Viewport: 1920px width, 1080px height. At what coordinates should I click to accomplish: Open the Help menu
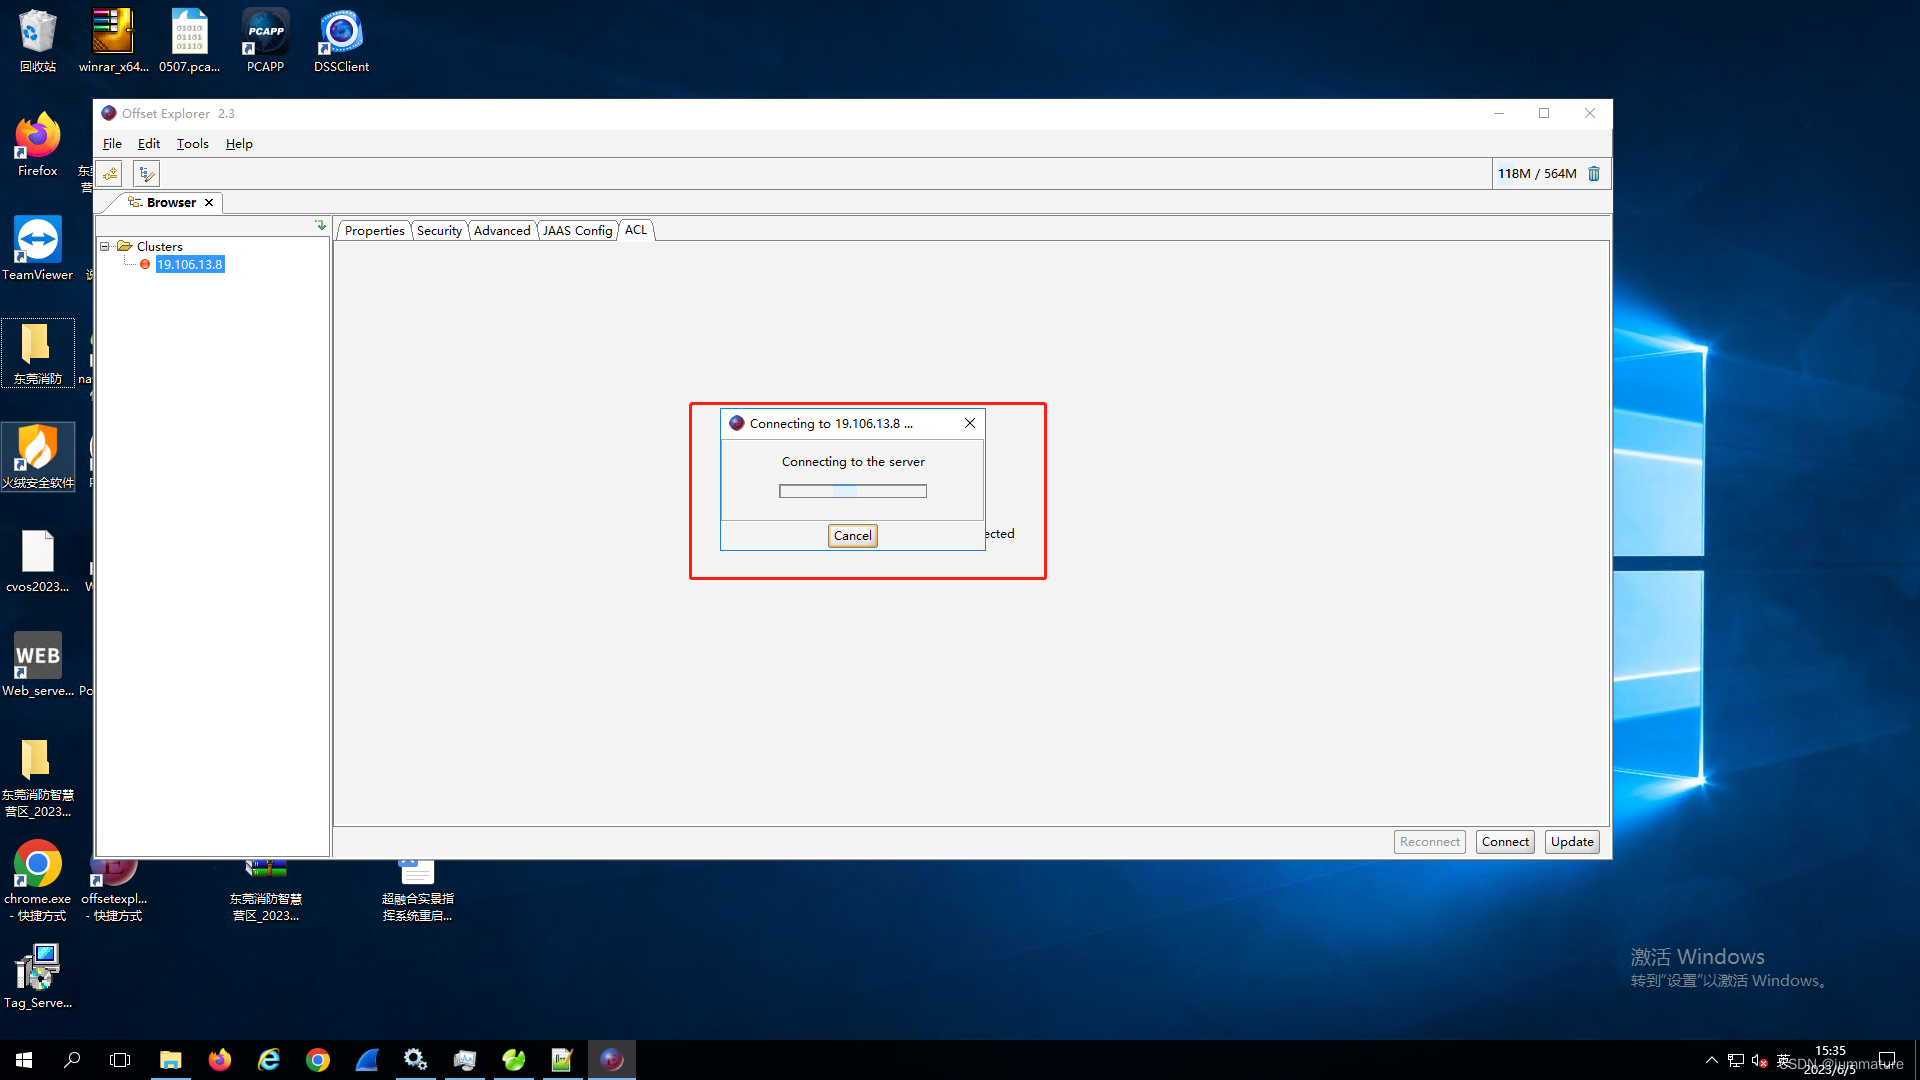[x=239, y=144]
